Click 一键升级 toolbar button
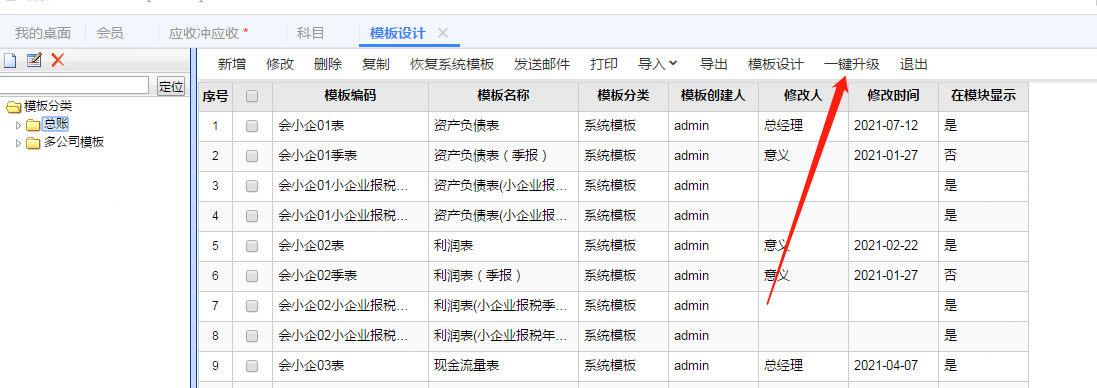Image resolution: width=1097 pixels, height=388 pixels. (851, 64)
